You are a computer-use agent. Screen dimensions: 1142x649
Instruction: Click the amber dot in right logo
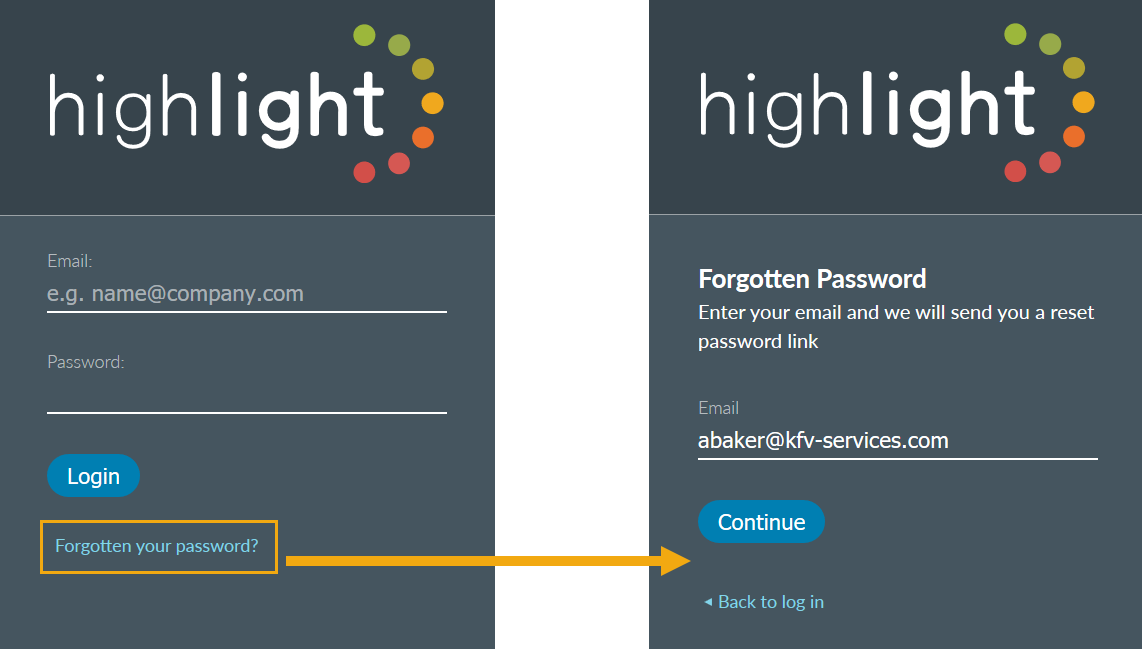coord(1083,102)
